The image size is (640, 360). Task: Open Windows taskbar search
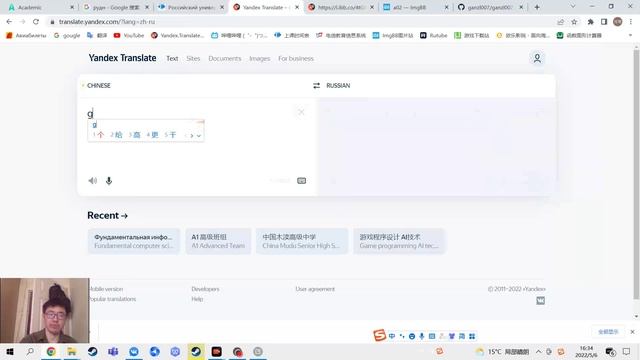click(30, 351)
